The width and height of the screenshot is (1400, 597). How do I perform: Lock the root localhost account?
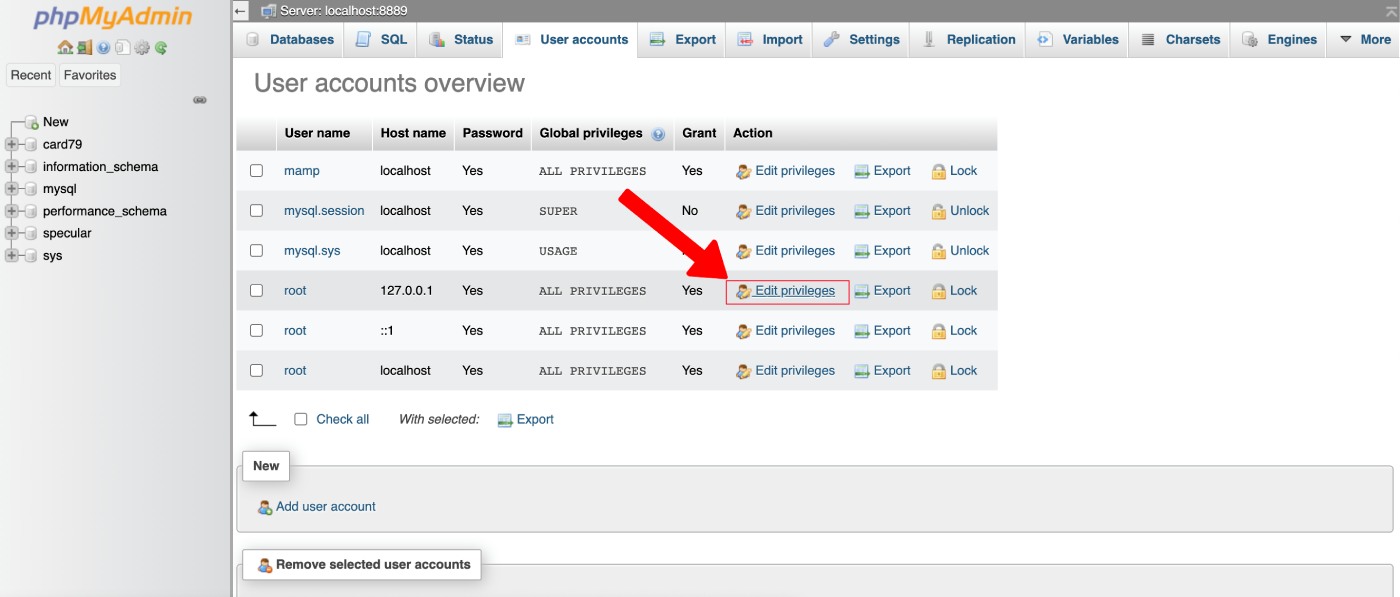click(954, 371)
